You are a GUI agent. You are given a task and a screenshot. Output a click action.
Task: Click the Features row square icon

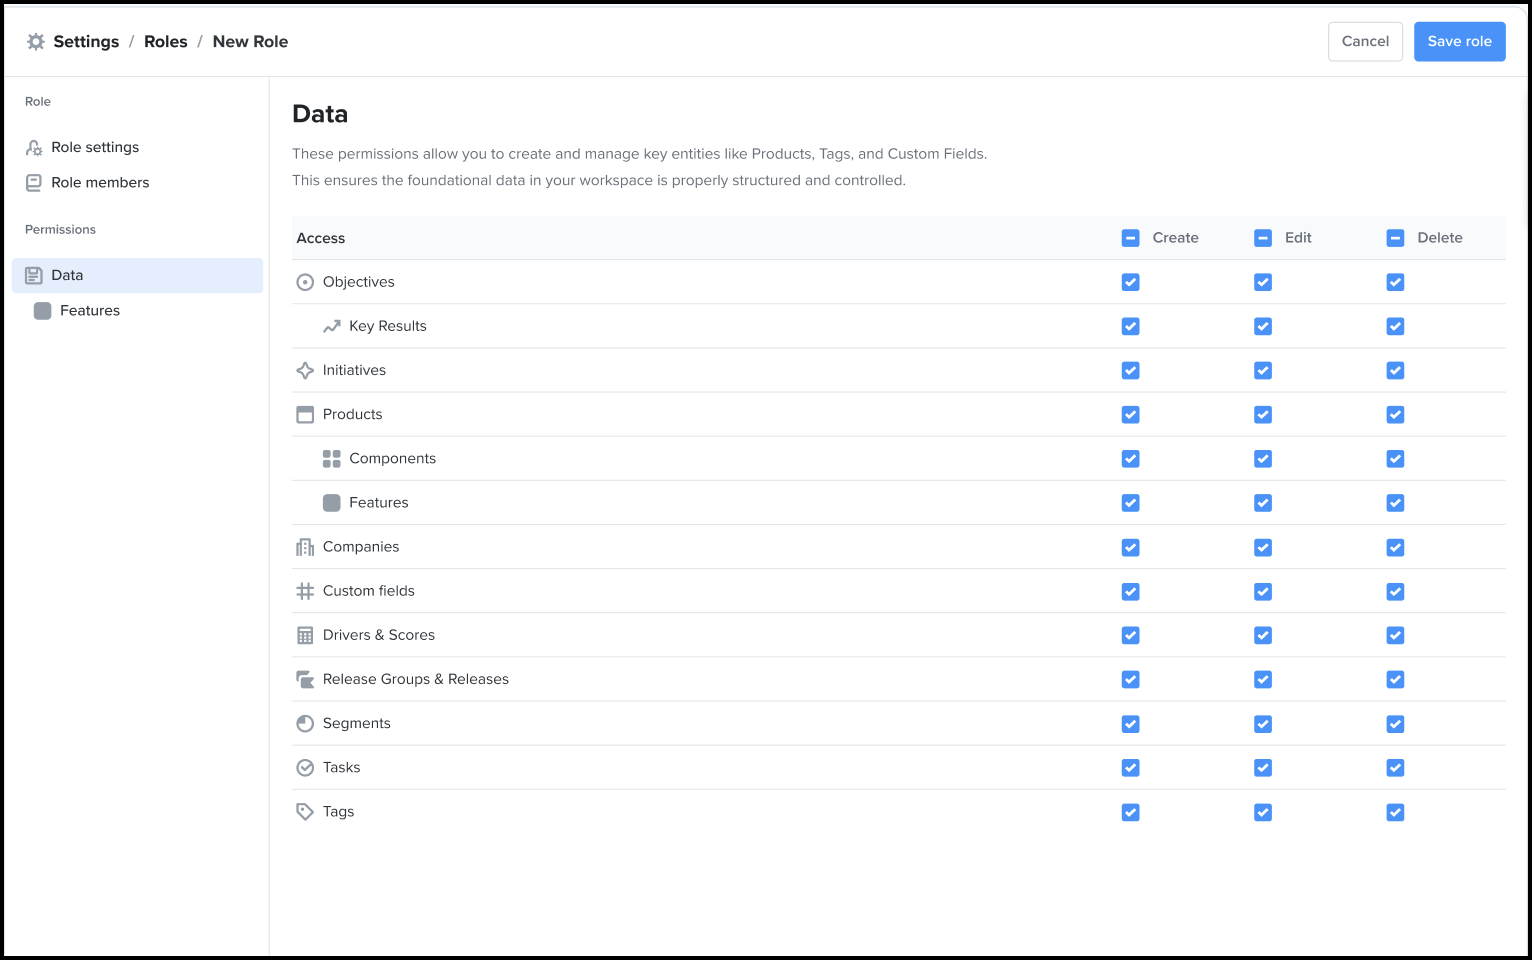332,503
